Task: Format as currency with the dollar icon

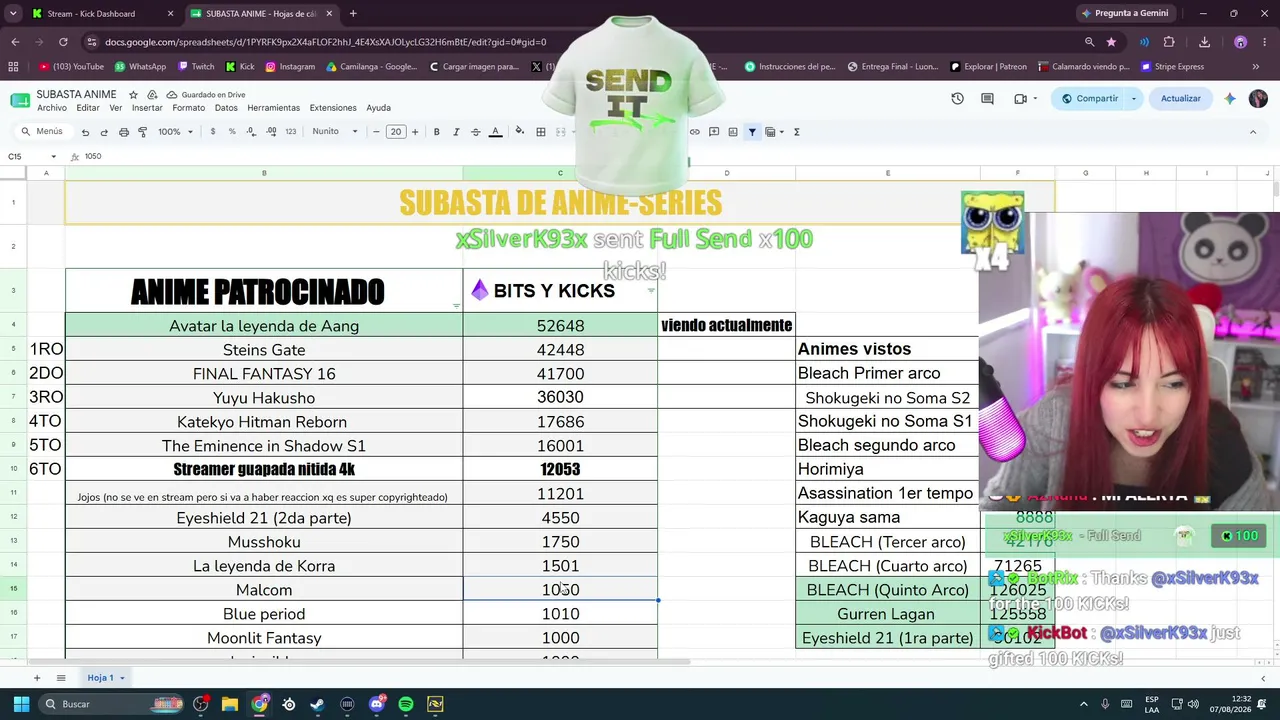Action: pos(213,132)
